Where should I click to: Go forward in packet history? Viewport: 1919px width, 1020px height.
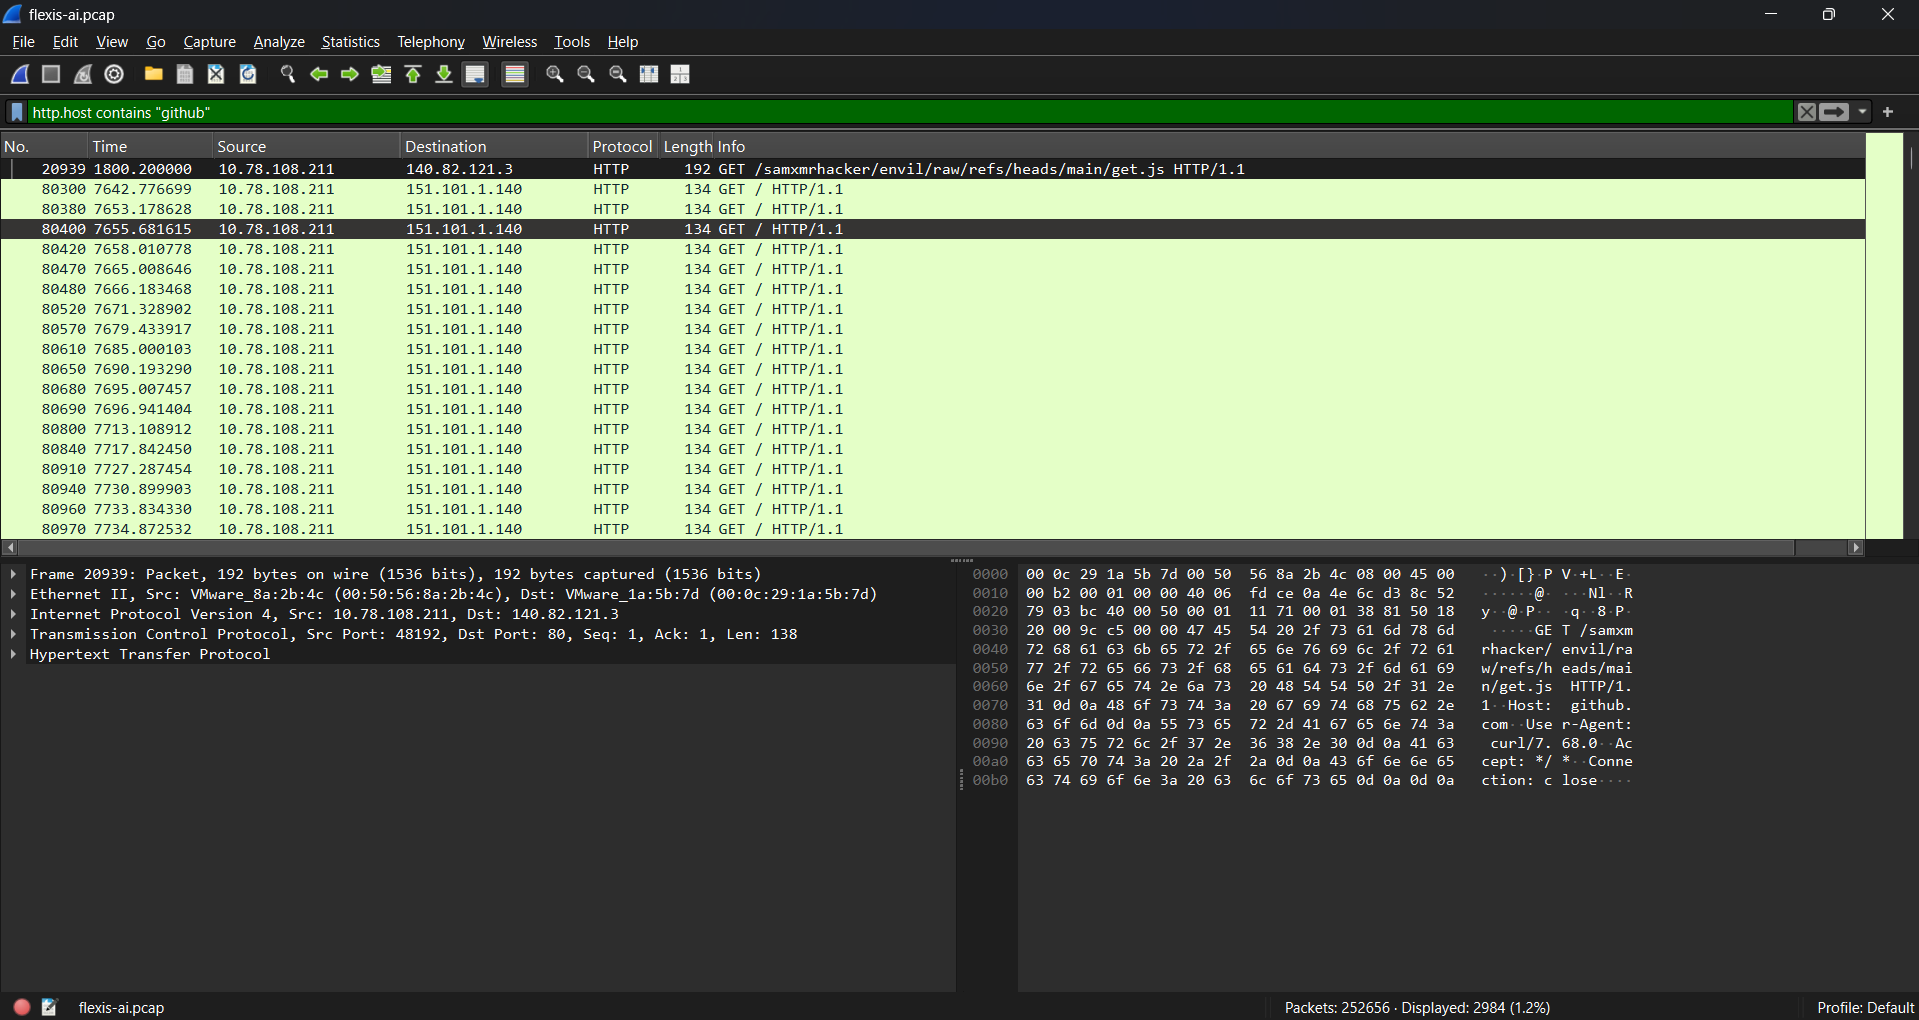click(x=350, y=74)
